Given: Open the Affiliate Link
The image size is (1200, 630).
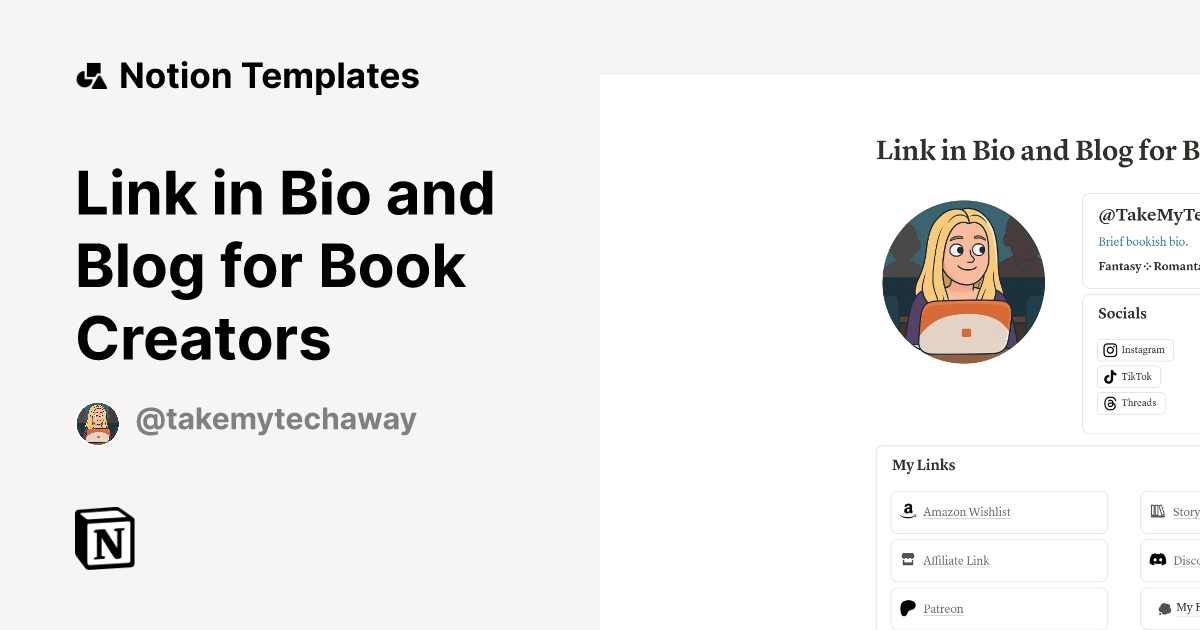Looking at the screenshot, I should tap(956, 560).
